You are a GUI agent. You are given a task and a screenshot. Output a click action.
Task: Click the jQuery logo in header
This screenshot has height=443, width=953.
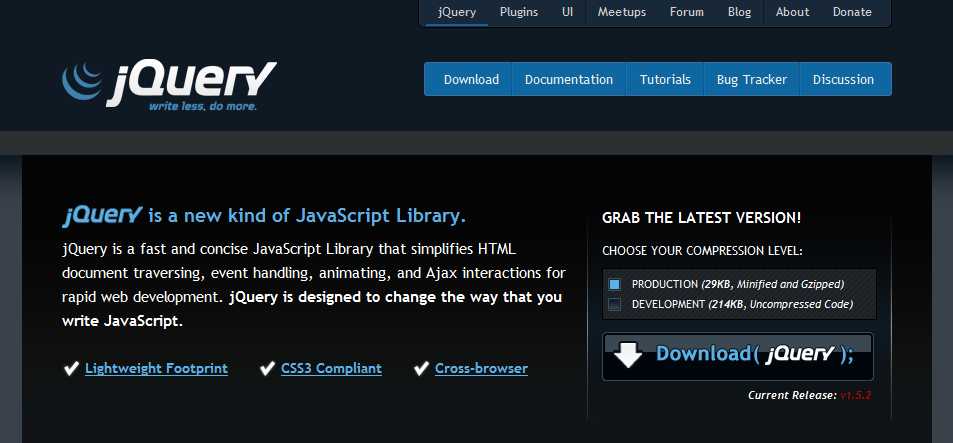click(169, 85)
